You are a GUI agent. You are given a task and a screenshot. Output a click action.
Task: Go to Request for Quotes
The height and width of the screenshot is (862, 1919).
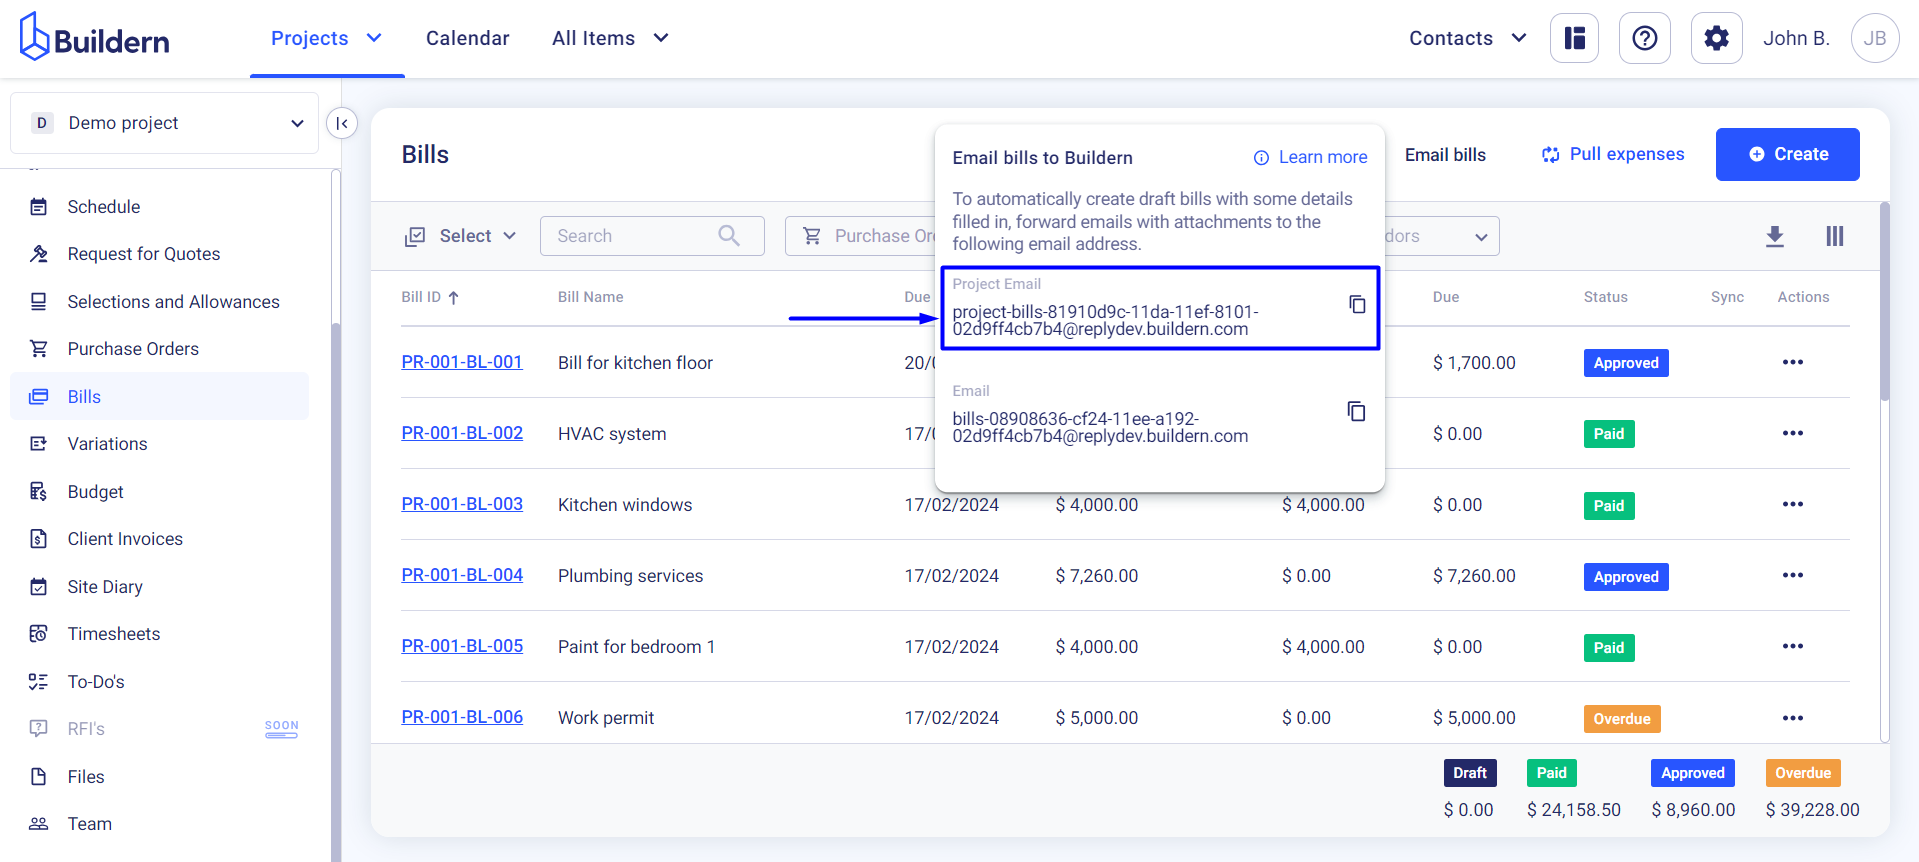144,254
